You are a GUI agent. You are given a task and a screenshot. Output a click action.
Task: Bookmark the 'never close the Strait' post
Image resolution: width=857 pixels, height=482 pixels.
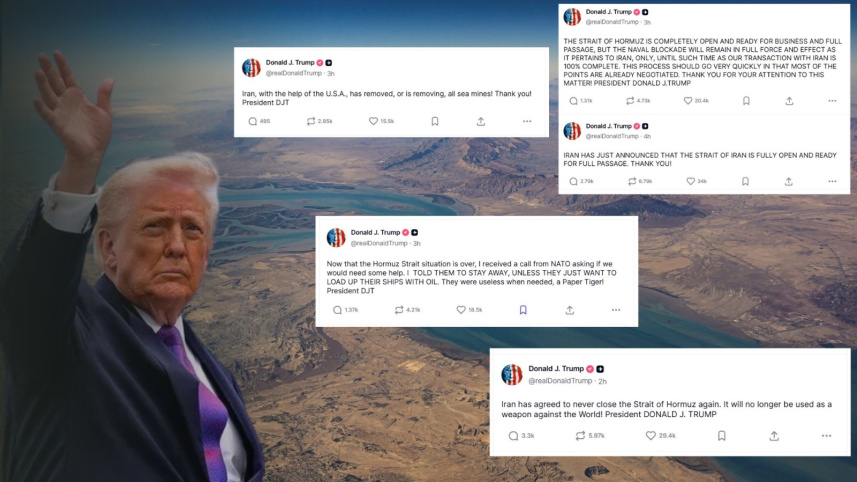[721, 436]
